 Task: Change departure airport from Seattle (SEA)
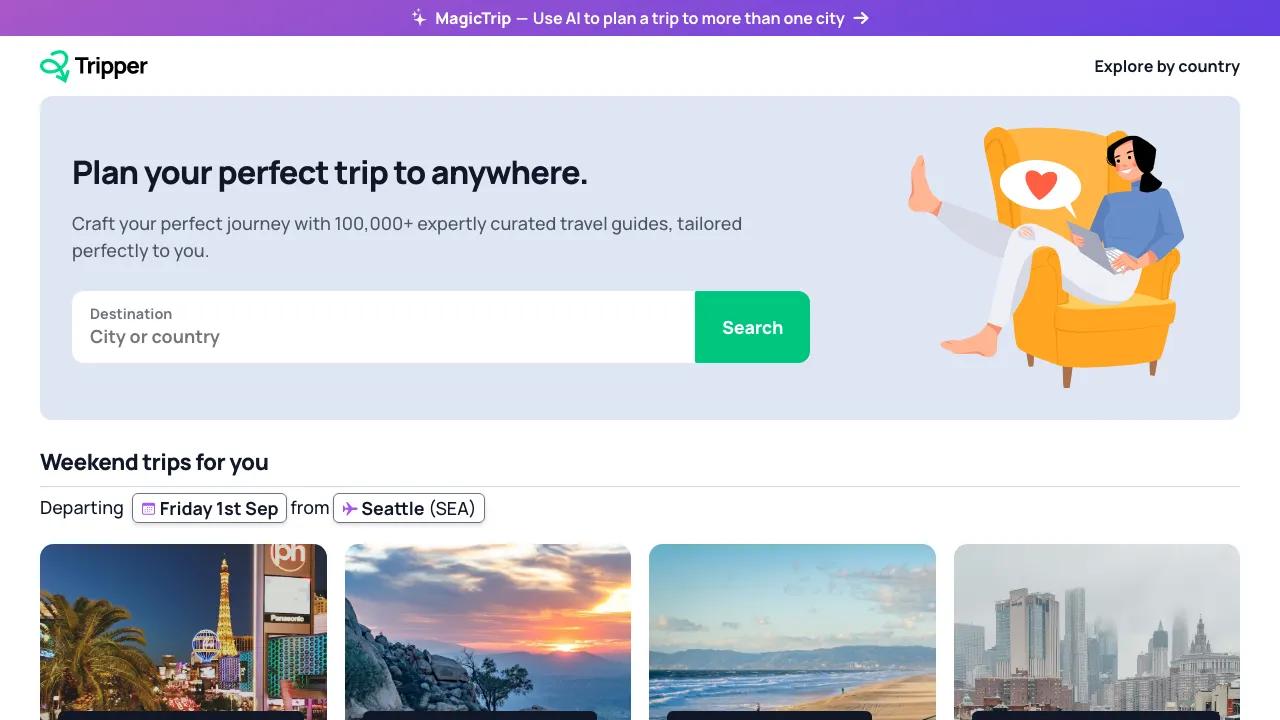409,508
